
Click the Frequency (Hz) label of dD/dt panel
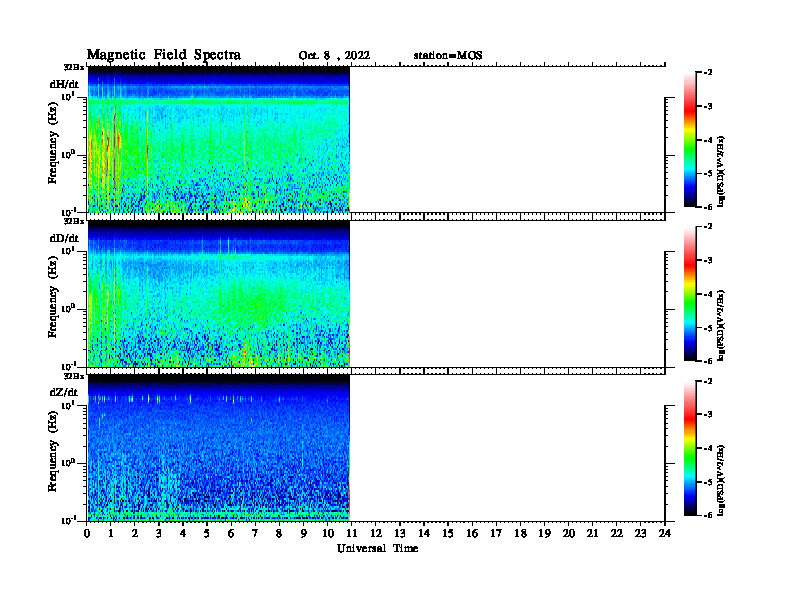pos(53,297)
